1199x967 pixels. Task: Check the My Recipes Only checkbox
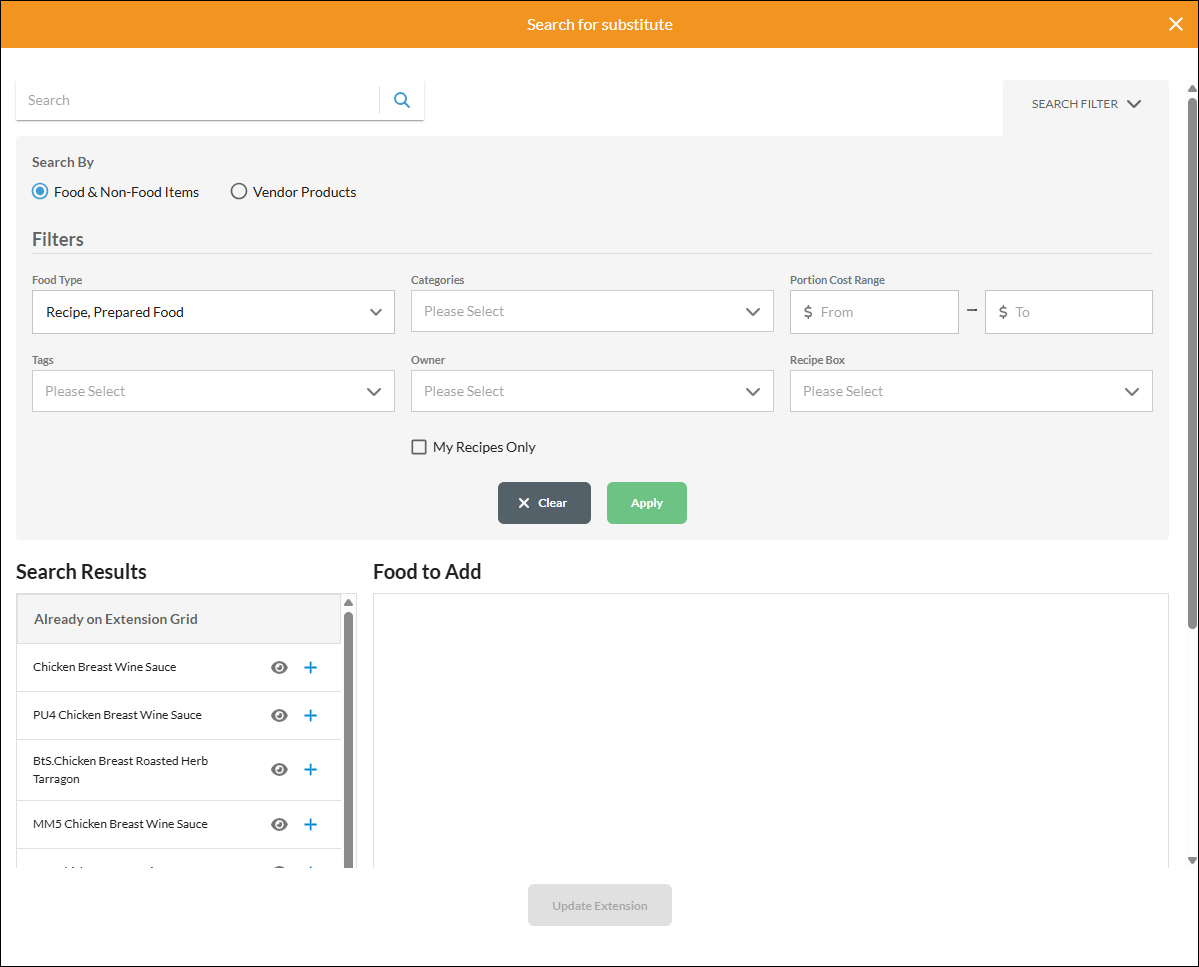[x=419, y=447]
